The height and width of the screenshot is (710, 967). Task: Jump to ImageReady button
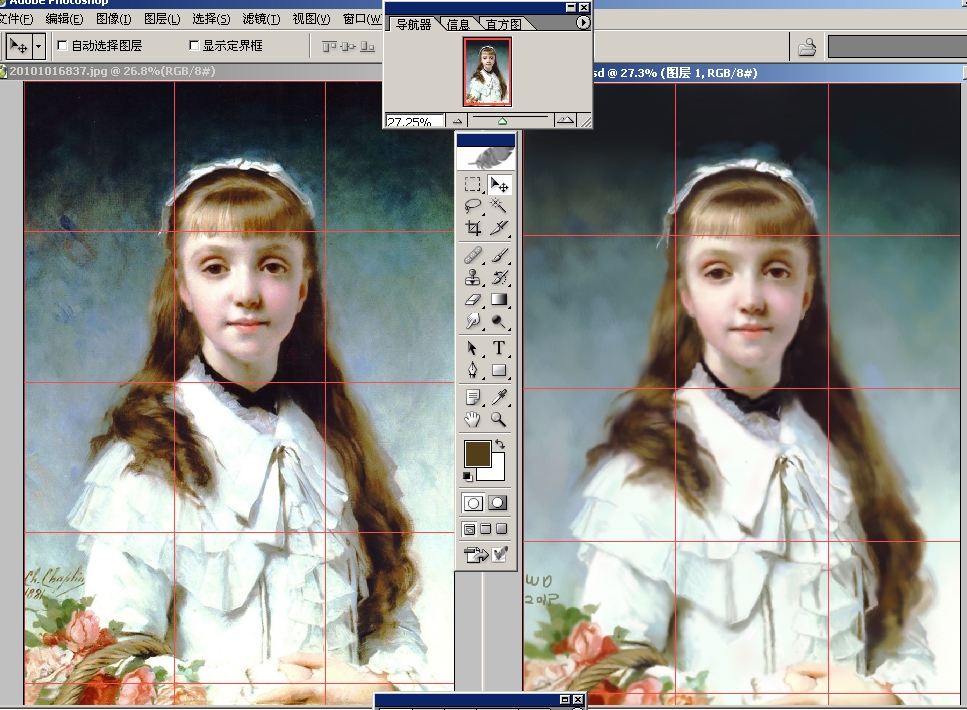click(477, 555)
